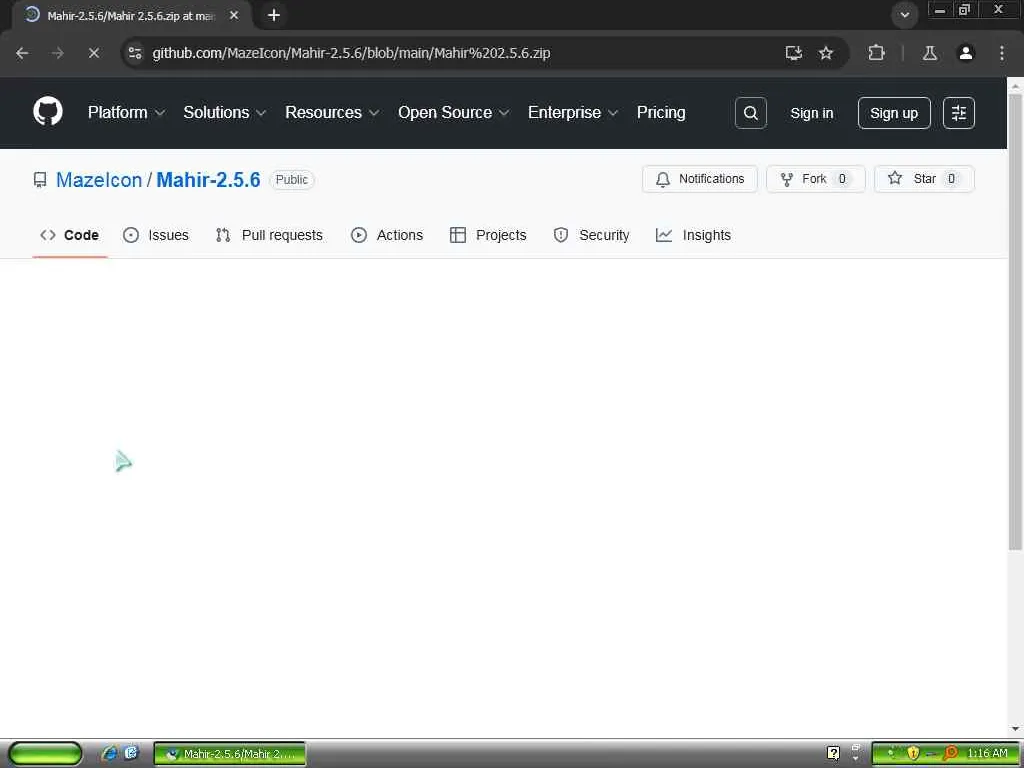Click the page vertical scrollbar thumb

click(x=1015, y=321)
